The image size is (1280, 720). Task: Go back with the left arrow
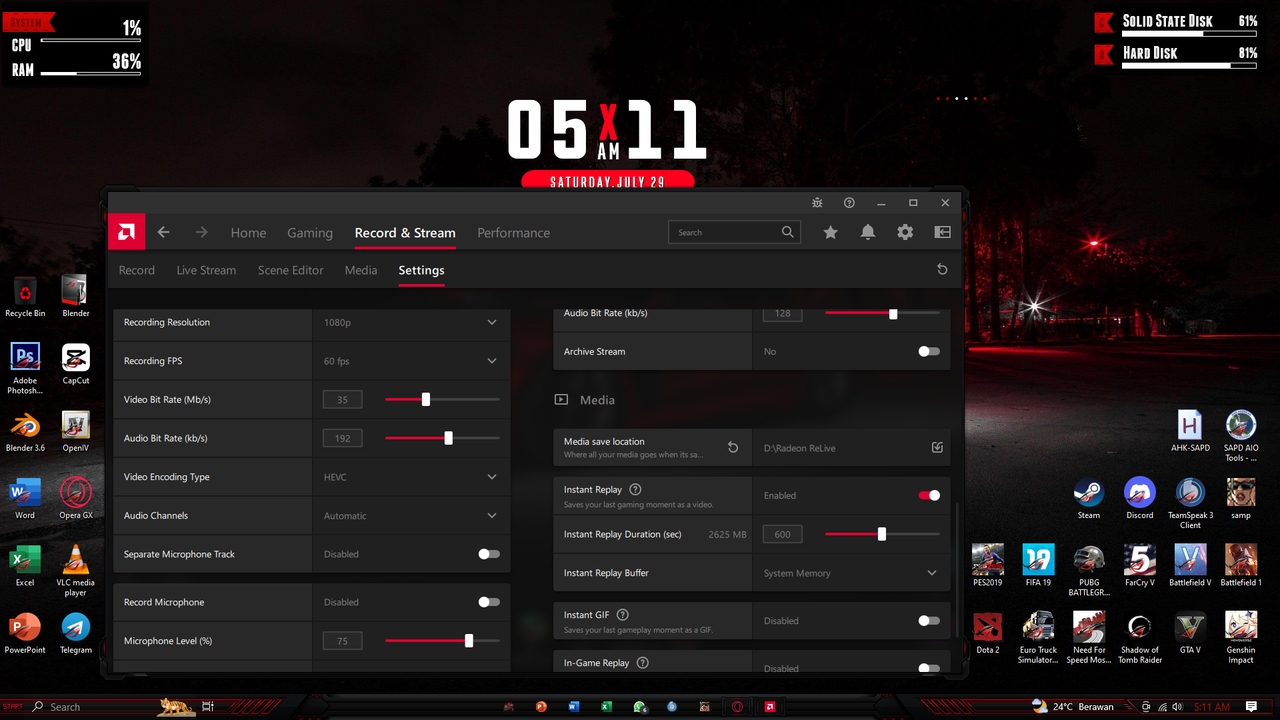tap(164, 232)
